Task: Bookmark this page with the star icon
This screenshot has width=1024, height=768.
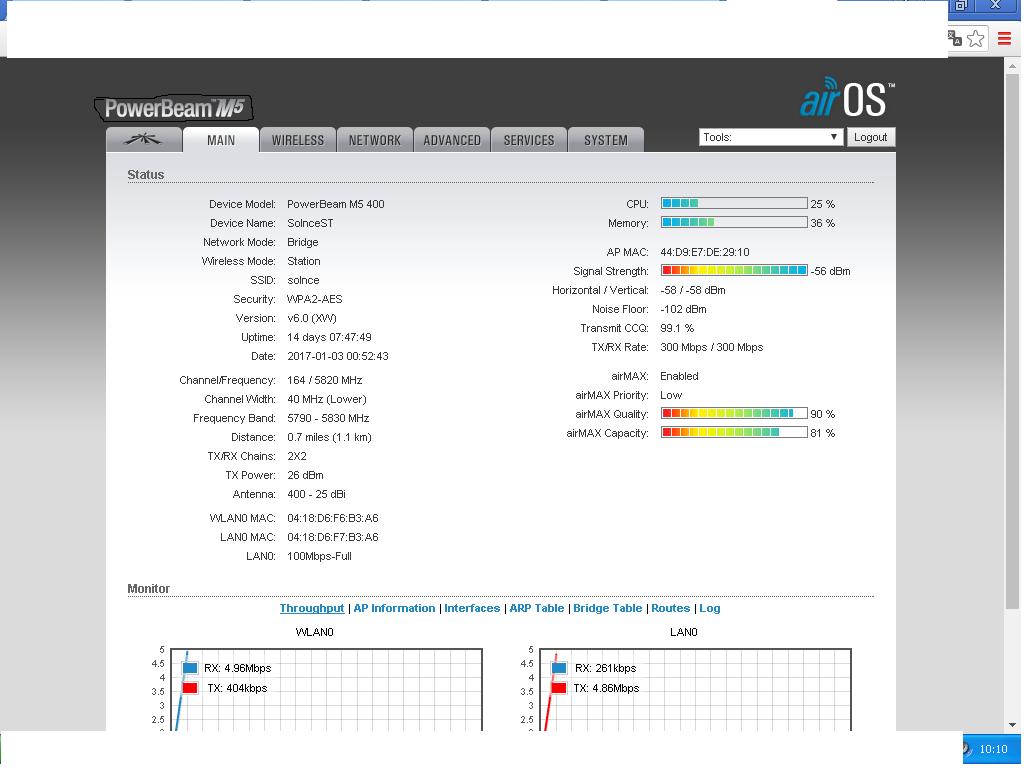Action: tap(976, 39)
